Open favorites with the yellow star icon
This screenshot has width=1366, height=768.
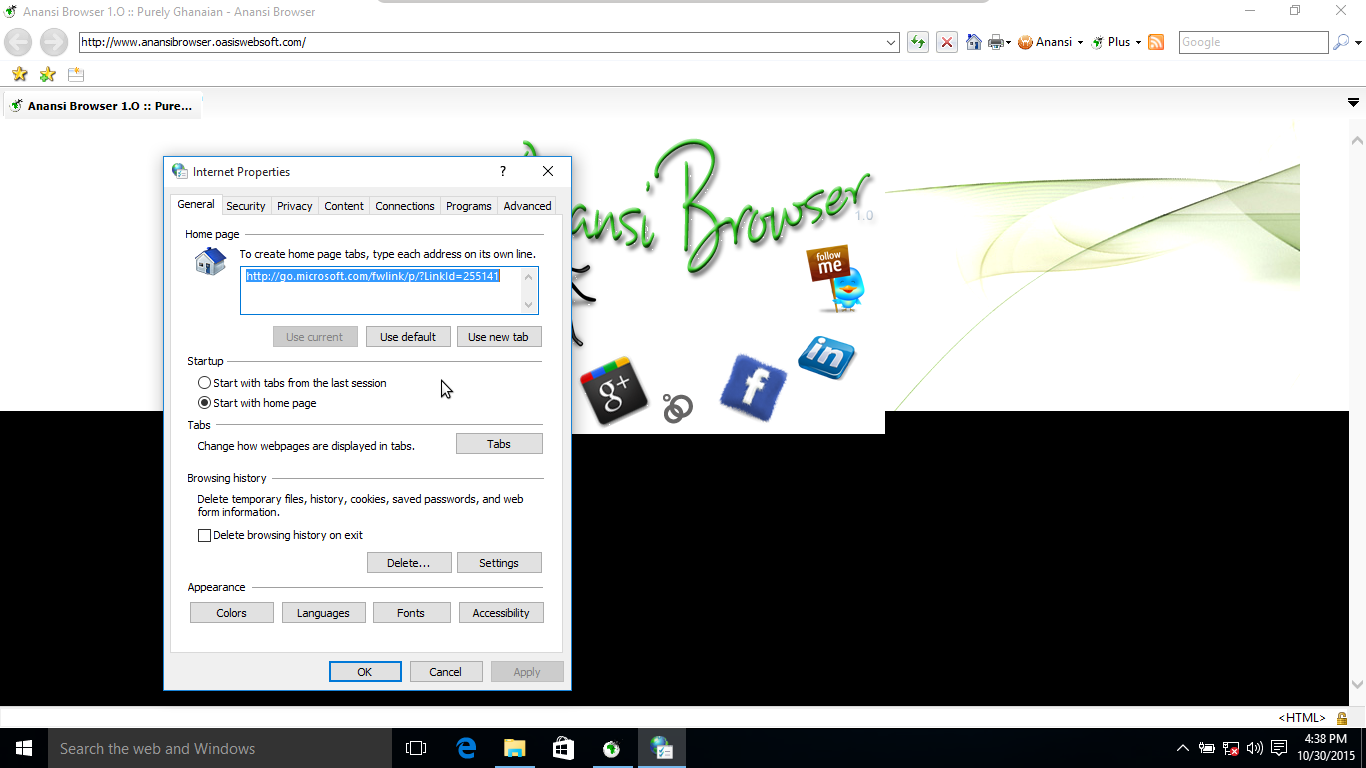[x=19, y=74]
